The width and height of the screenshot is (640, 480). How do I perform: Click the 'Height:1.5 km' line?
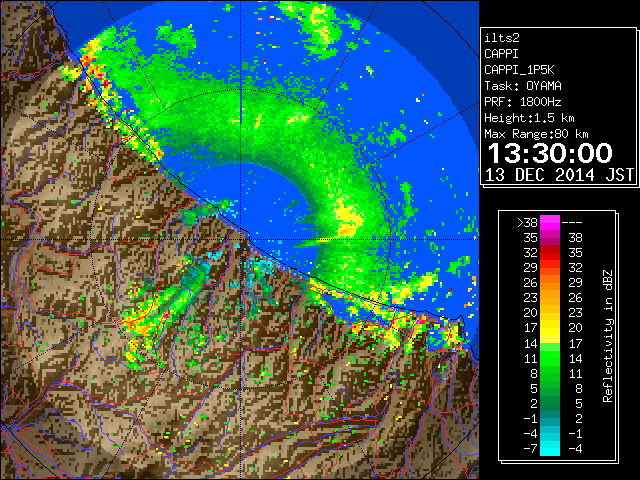pos(529,118)
